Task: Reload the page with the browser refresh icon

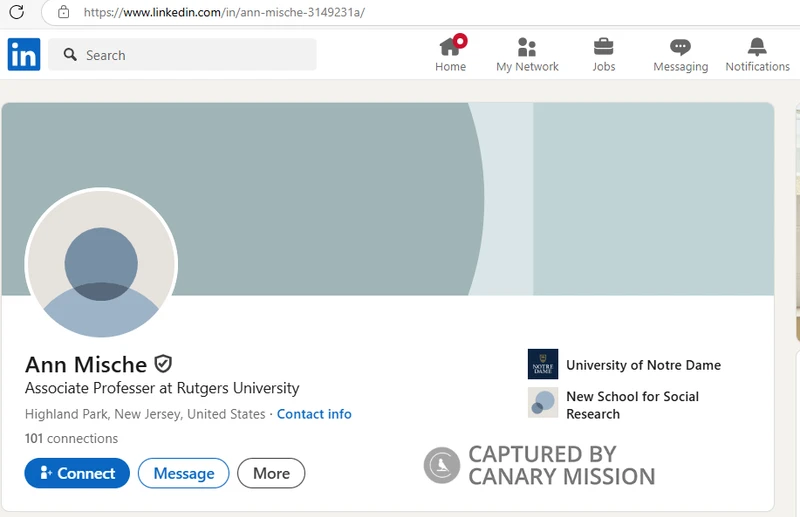Action: point(16,12)
